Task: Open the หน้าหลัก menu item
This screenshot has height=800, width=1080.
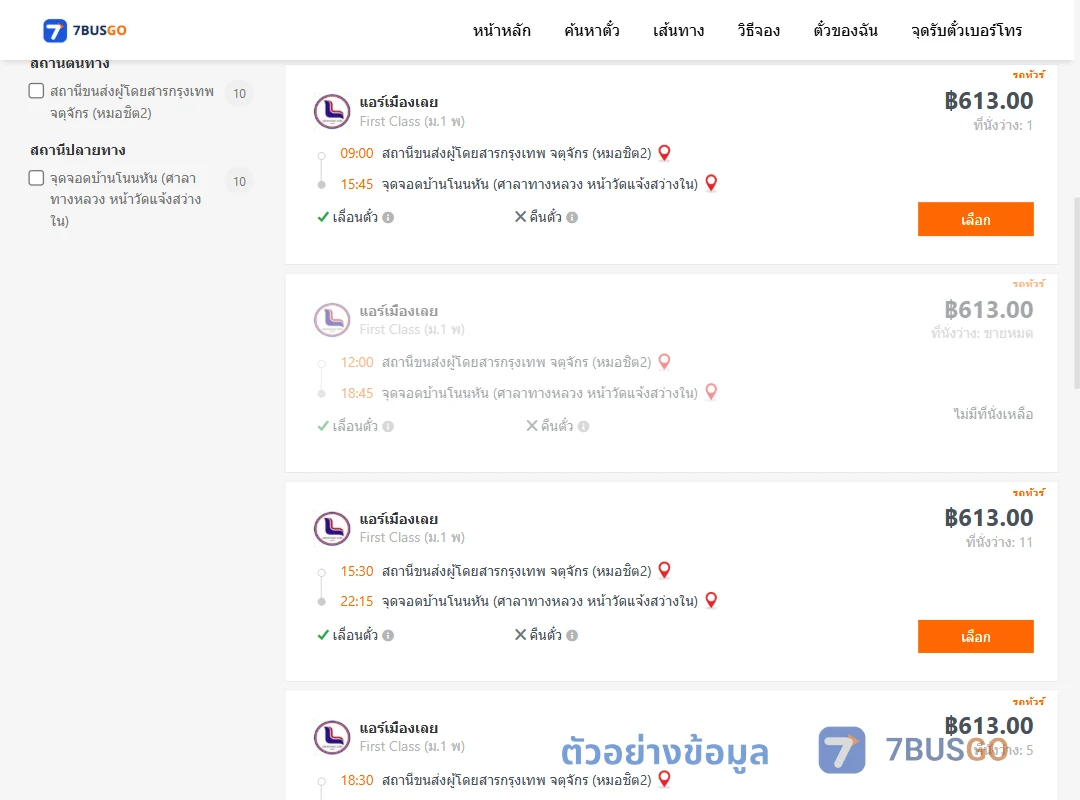Action: pos(501,30)
